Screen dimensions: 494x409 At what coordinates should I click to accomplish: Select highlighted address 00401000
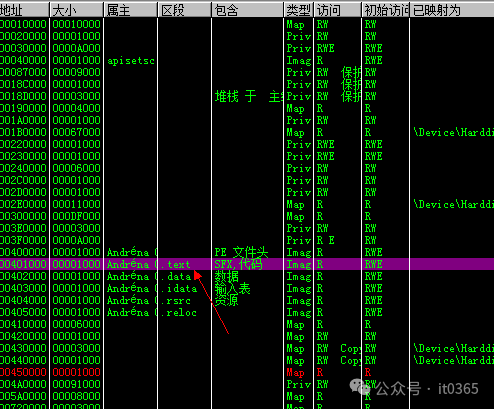click(23, 264)
